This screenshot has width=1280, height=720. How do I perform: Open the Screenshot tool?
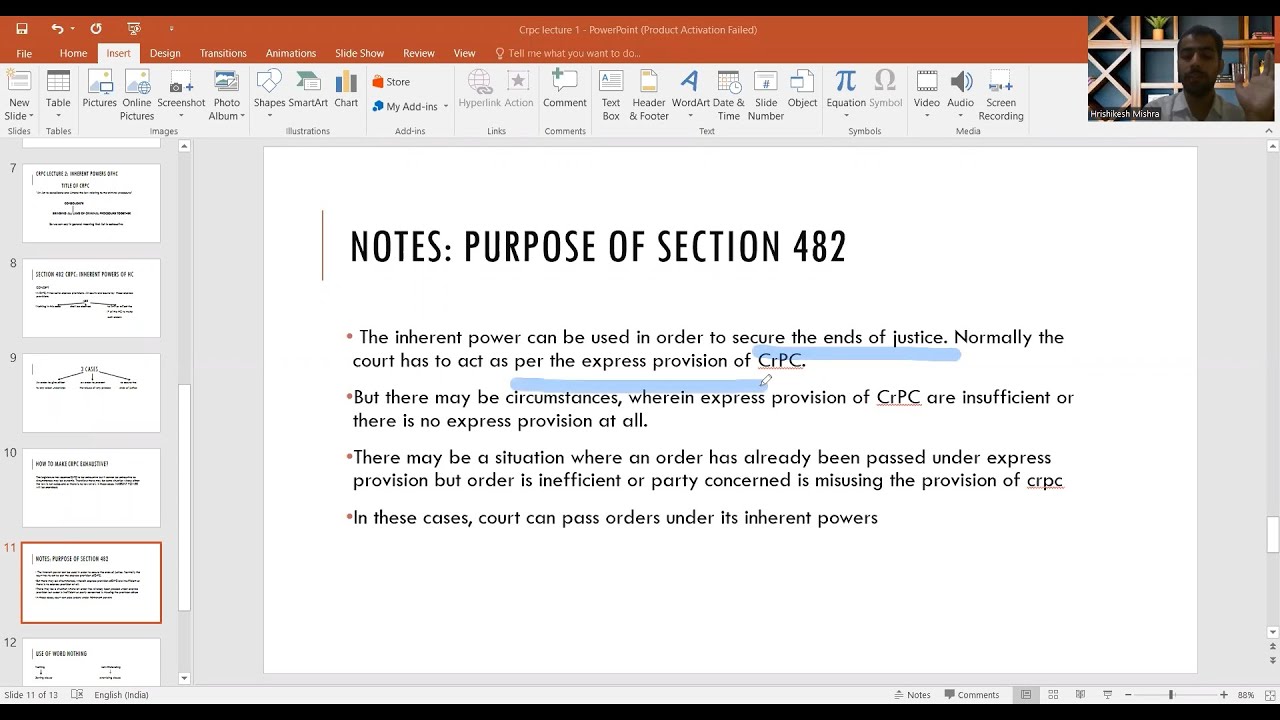[181, 95]
